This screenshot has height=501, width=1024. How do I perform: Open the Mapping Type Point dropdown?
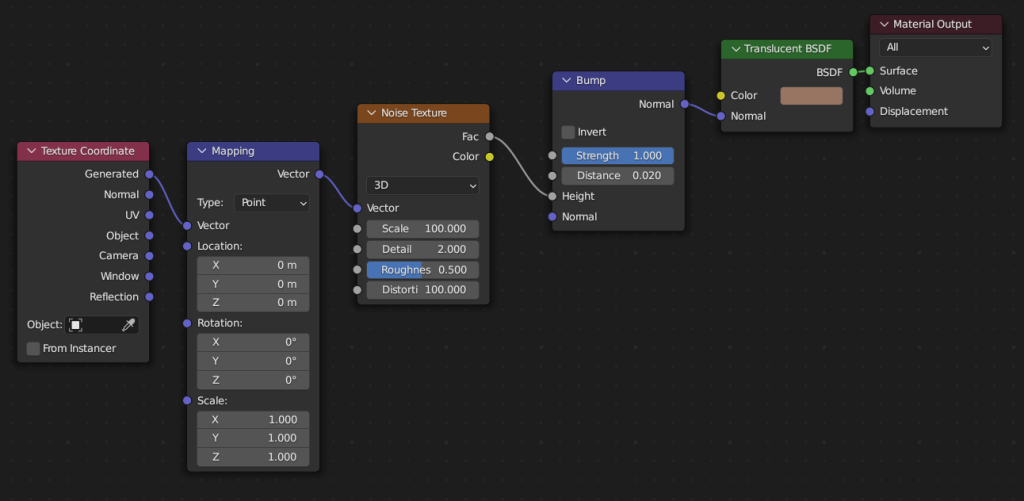[x=272, y=203]
